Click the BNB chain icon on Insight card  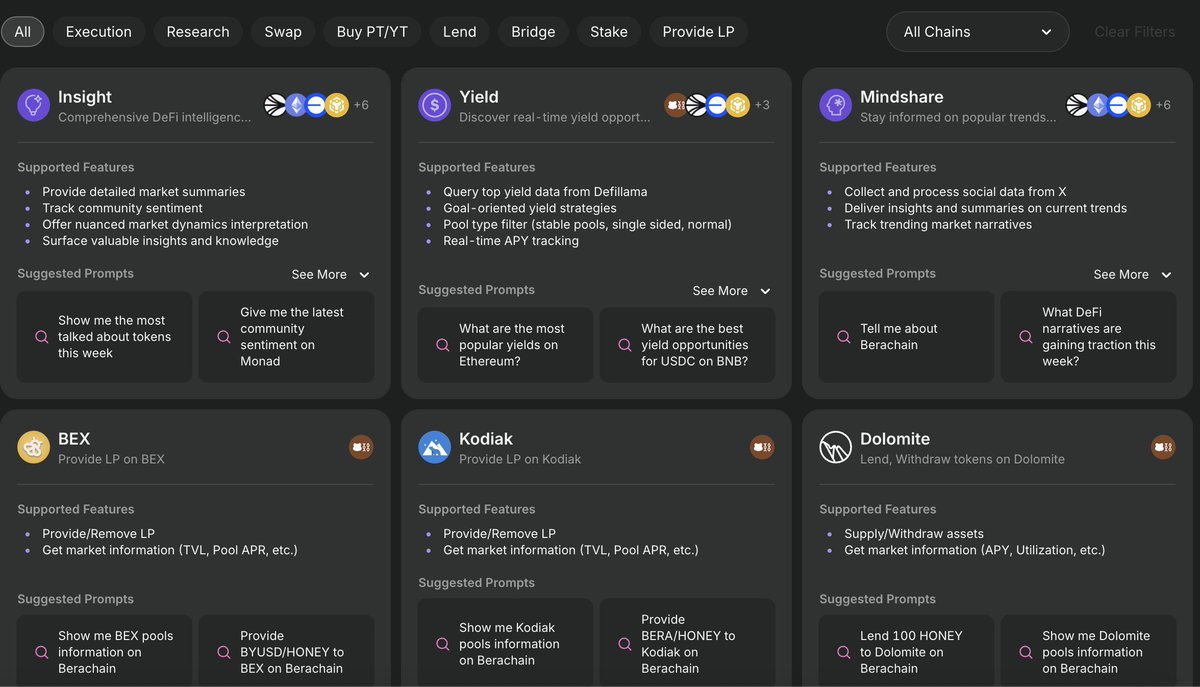coord(337,105)
